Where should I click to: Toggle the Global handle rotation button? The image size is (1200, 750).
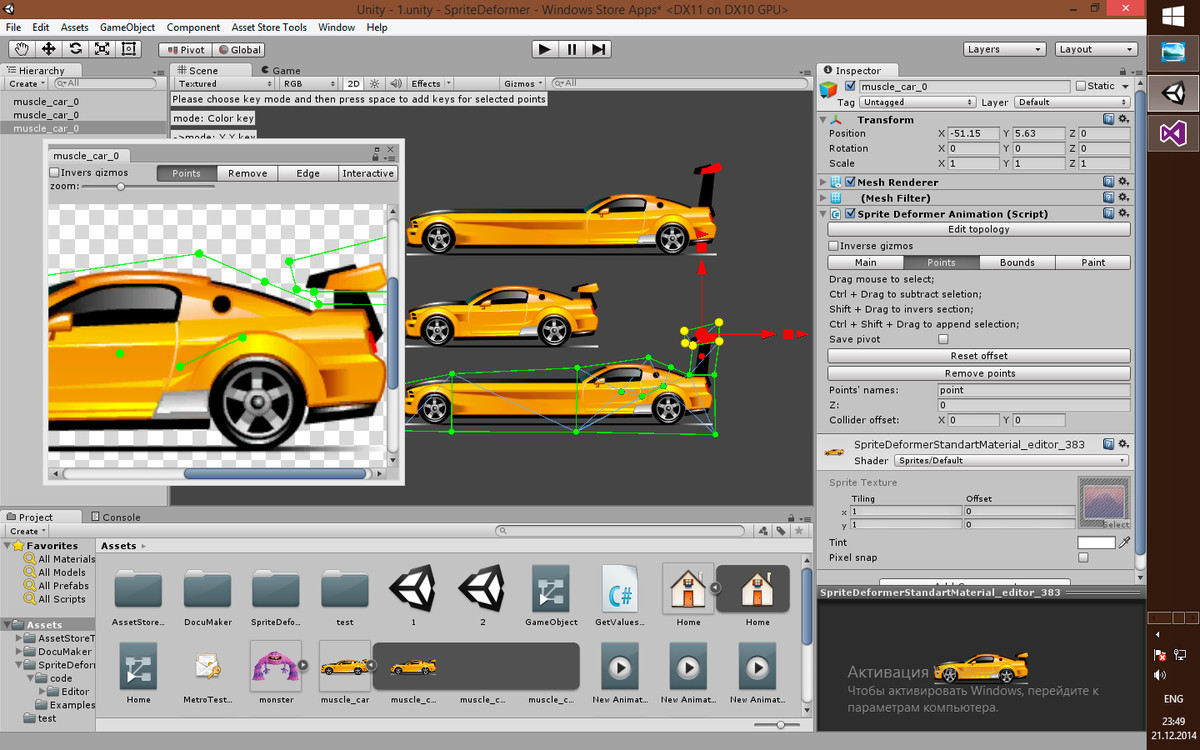[x=238, y=49]
